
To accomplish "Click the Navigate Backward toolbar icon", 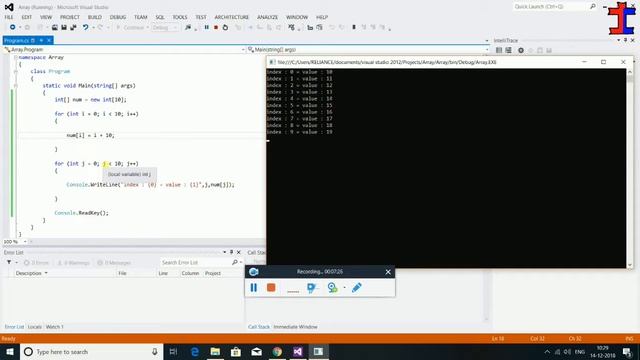I will point(13,27).
